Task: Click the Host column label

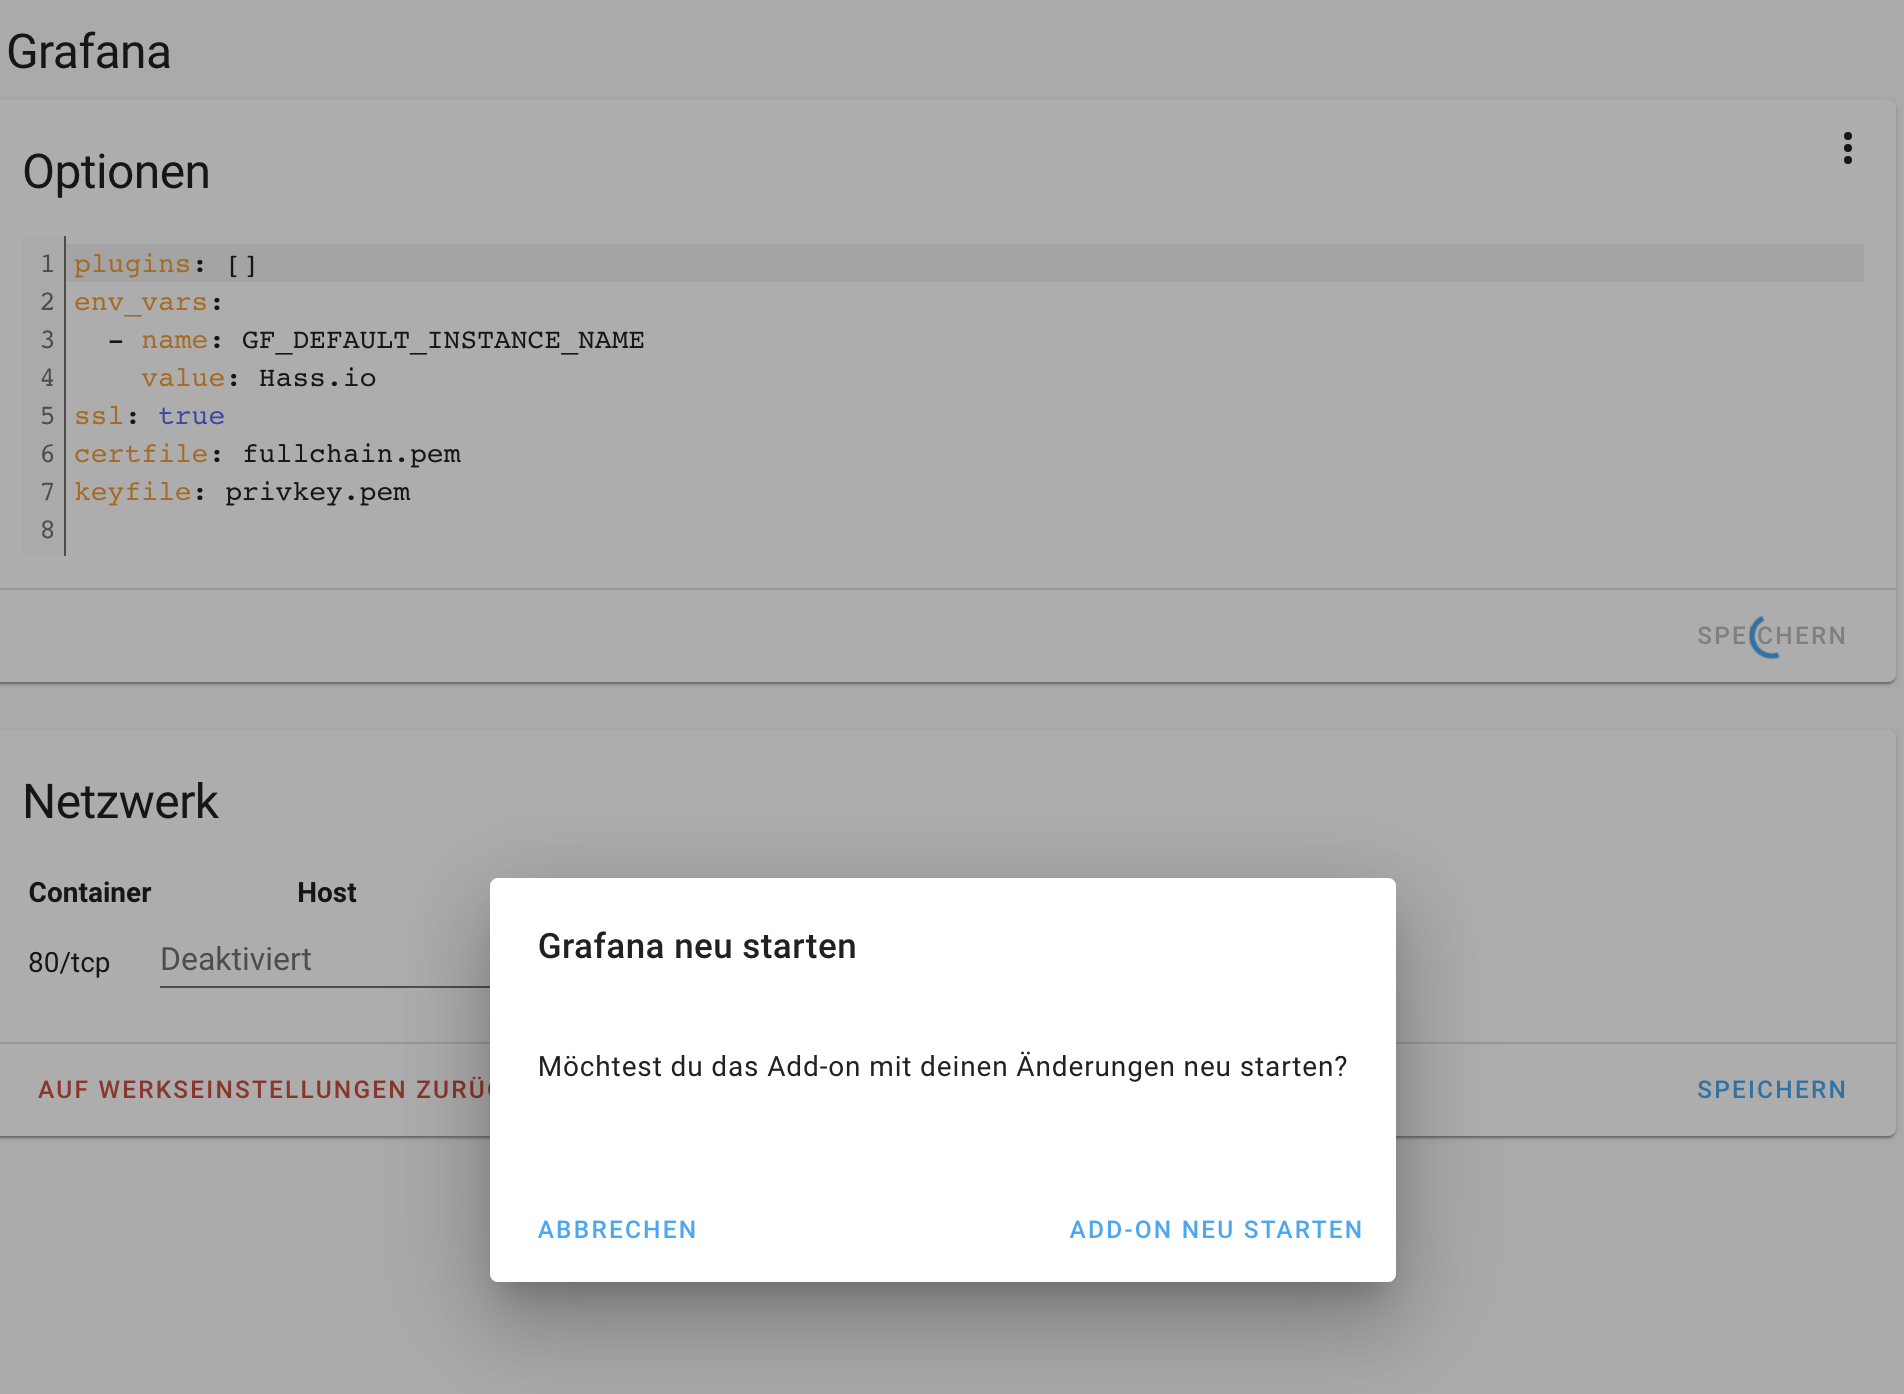Action: point(326,892)
